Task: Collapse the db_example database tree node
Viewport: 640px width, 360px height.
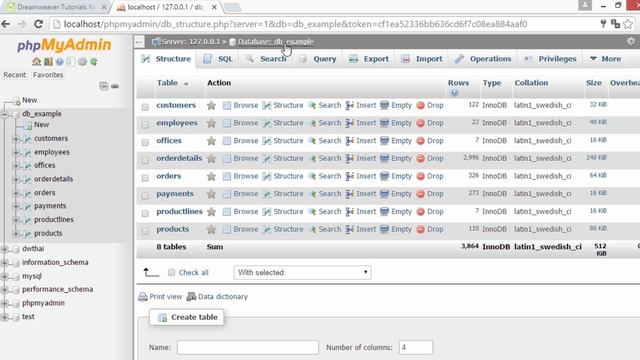Action: click(x=4, y=114)
